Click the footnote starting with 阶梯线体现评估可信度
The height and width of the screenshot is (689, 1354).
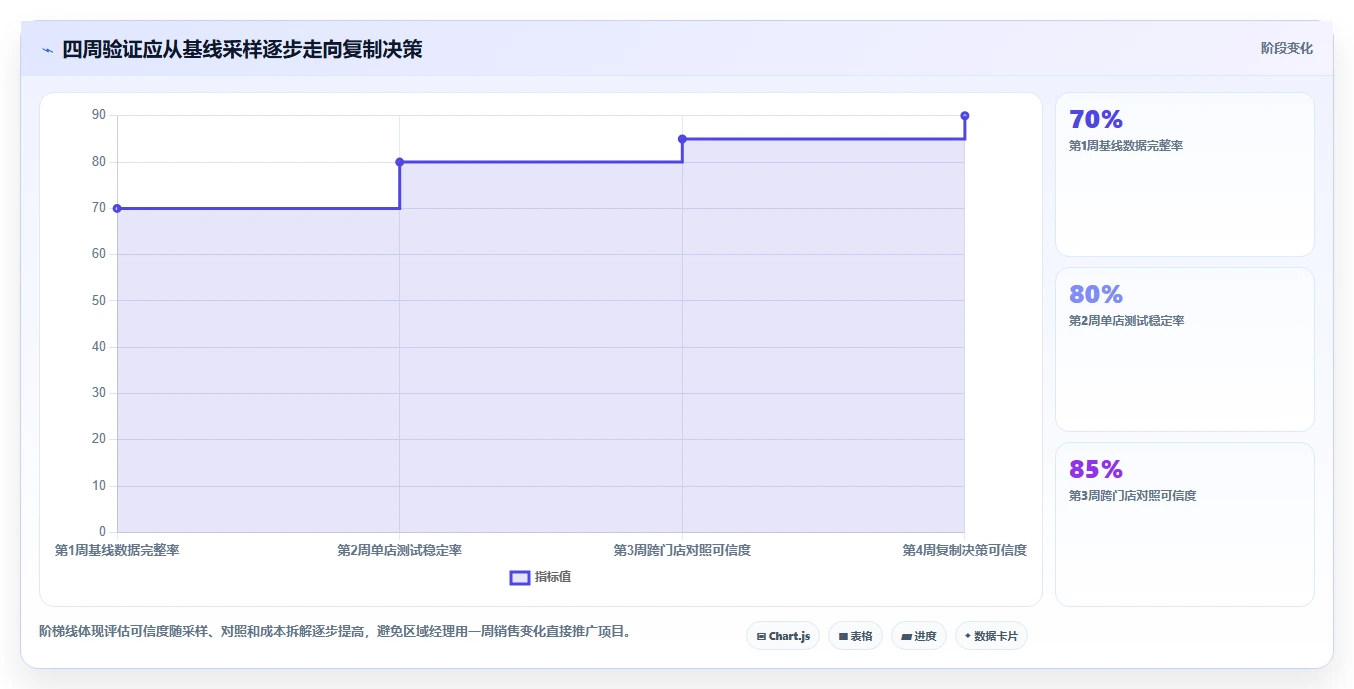335,631
